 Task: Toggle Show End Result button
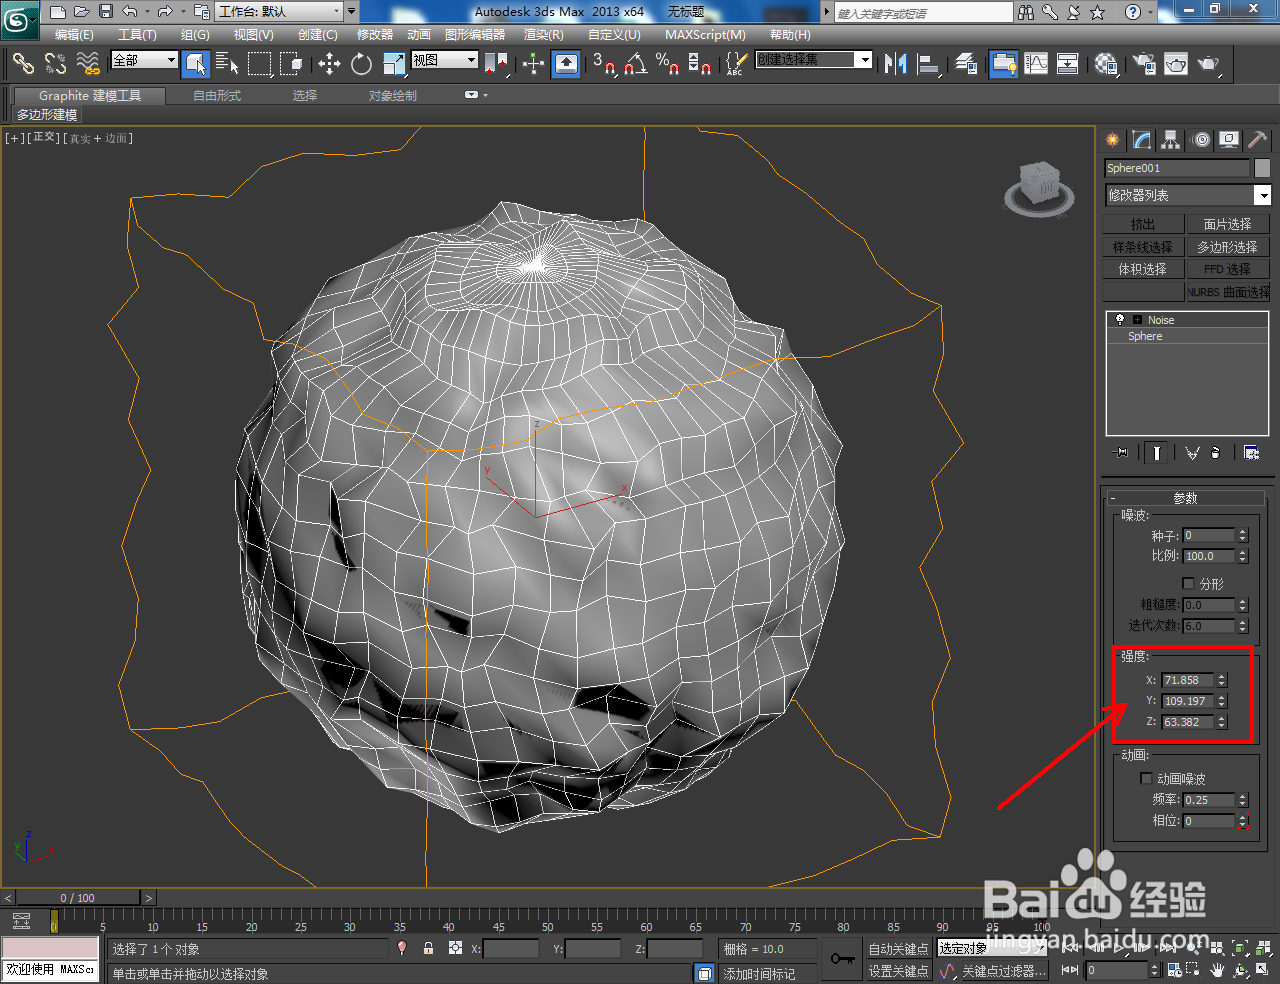click(x=1157, y=453)
